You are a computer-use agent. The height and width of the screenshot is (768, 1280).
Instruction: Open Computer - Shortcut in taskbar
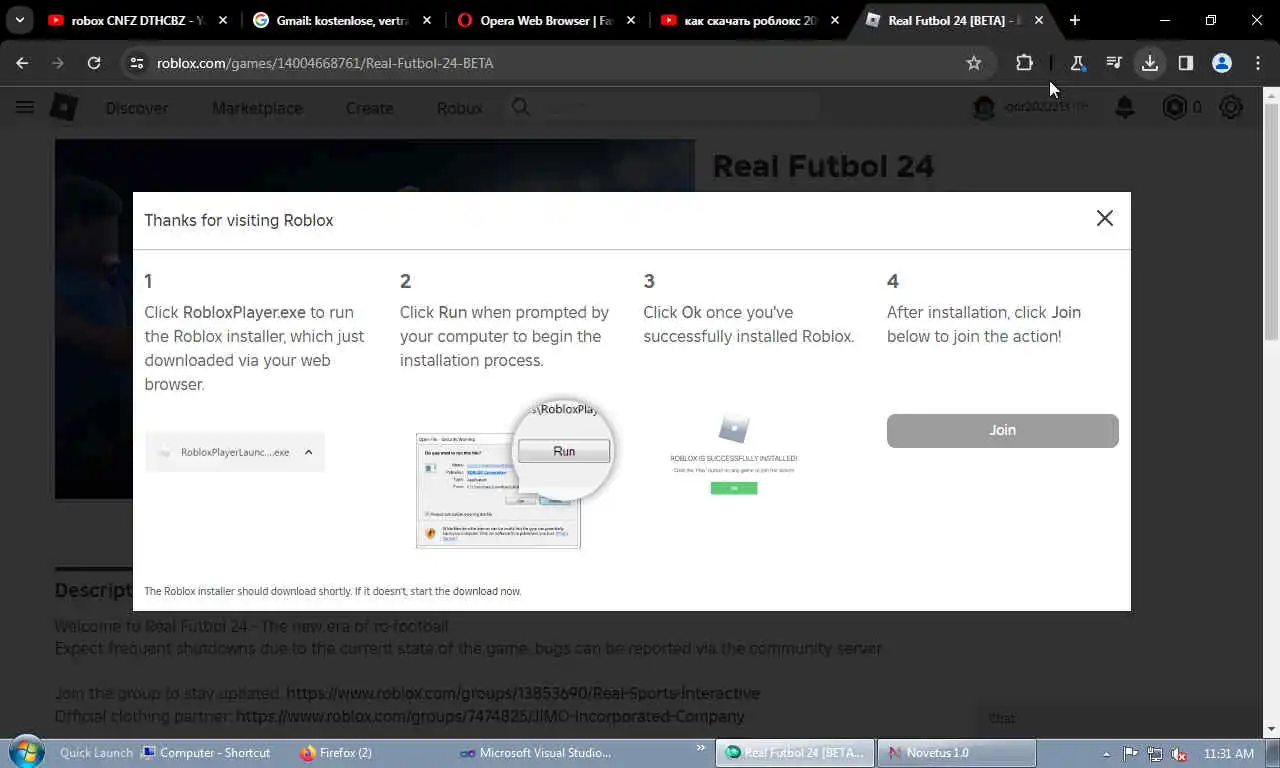click(206, 753)
